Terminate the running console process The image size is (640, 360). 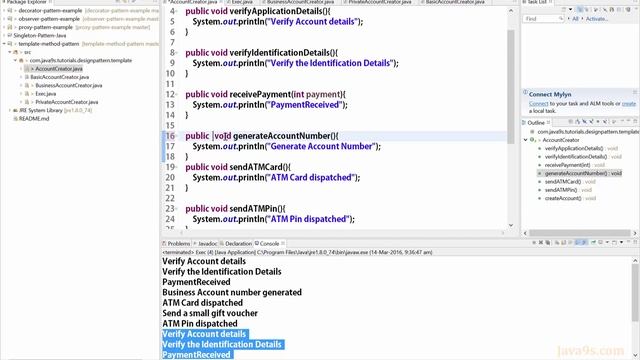coord(534,242)
